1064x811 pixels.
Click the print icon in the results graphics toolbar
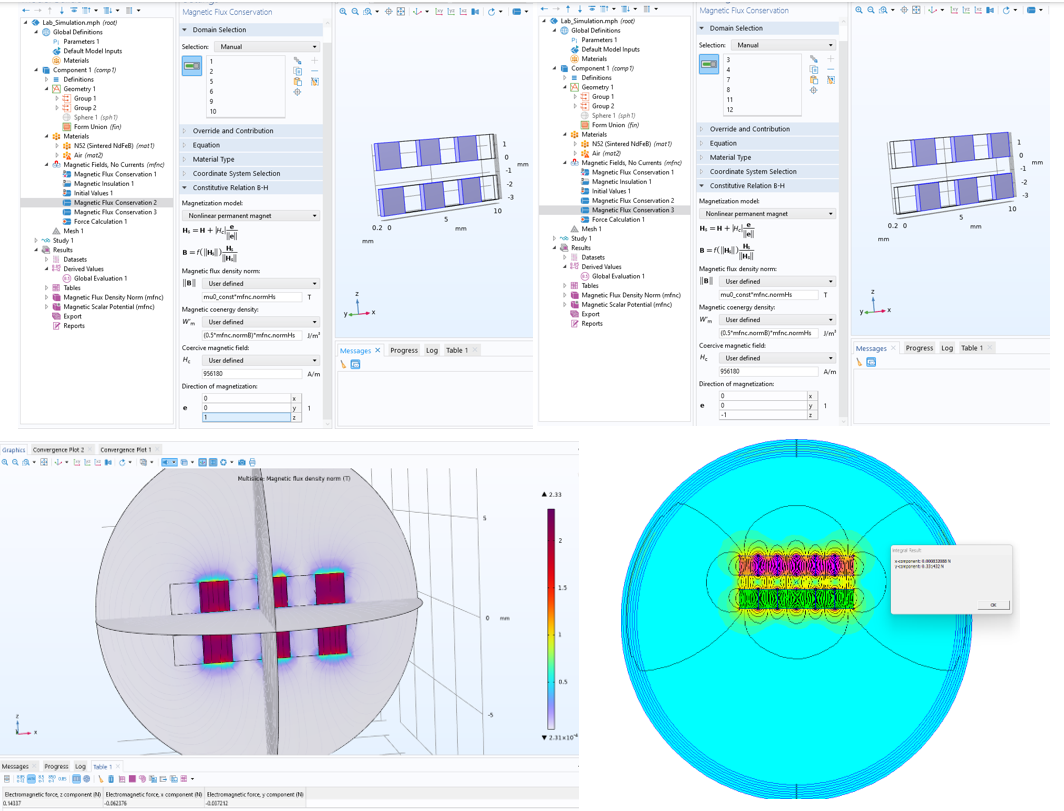[x=252, y=462]
